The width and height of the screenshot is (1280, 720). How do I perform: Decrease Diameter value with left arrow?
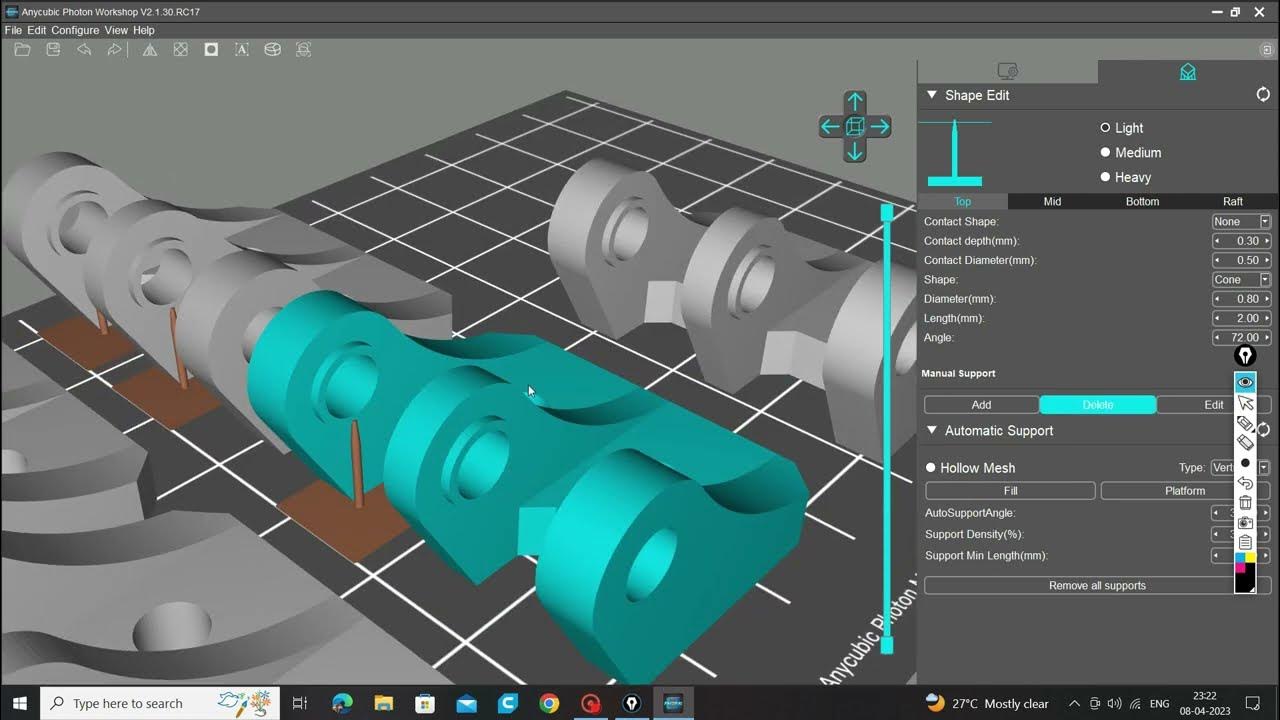[1217, 299]
